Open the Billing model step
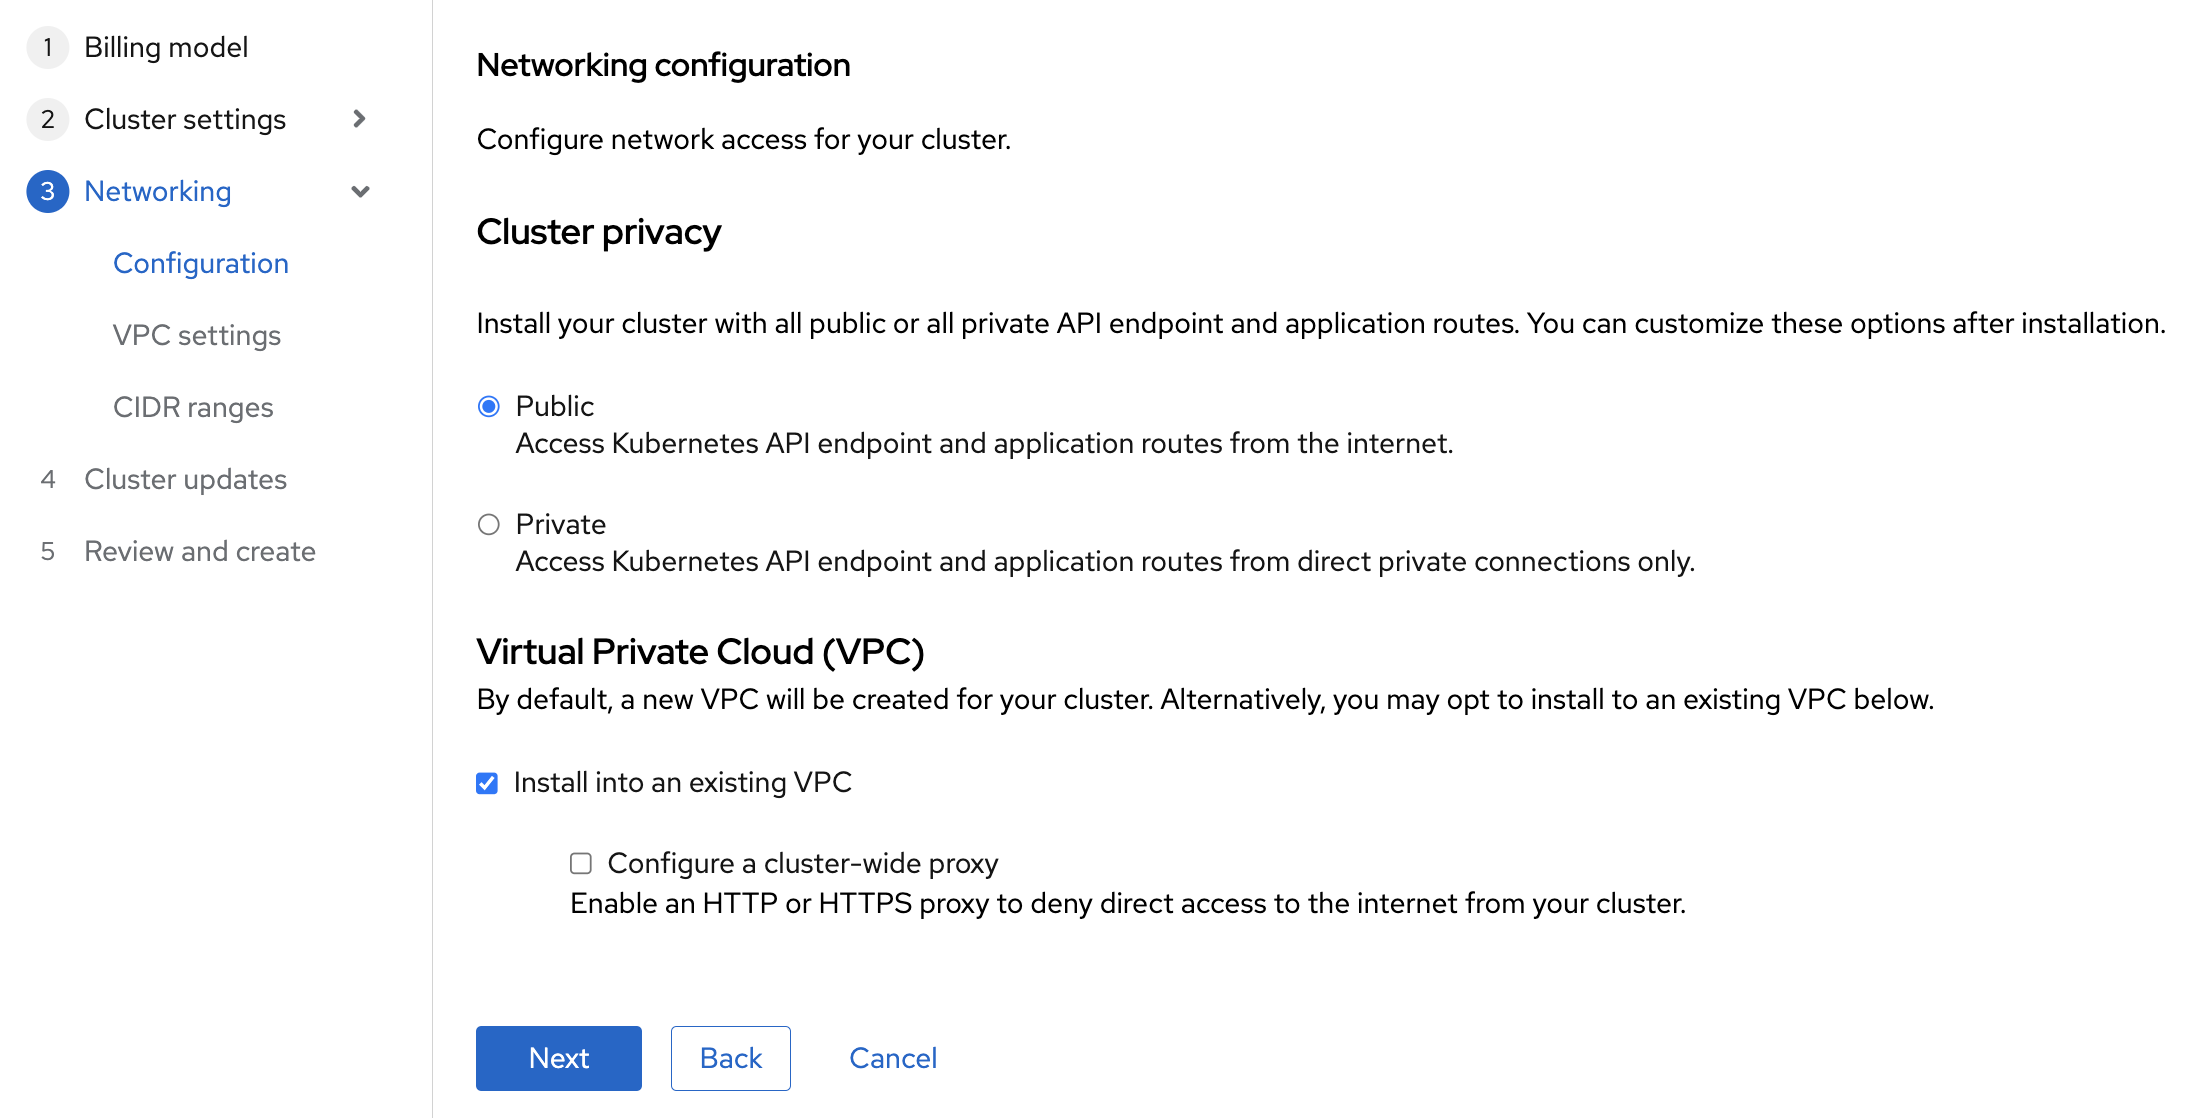Image resolution: width=2202 pixels, height=1118 pixels. (x=166, y=47)
